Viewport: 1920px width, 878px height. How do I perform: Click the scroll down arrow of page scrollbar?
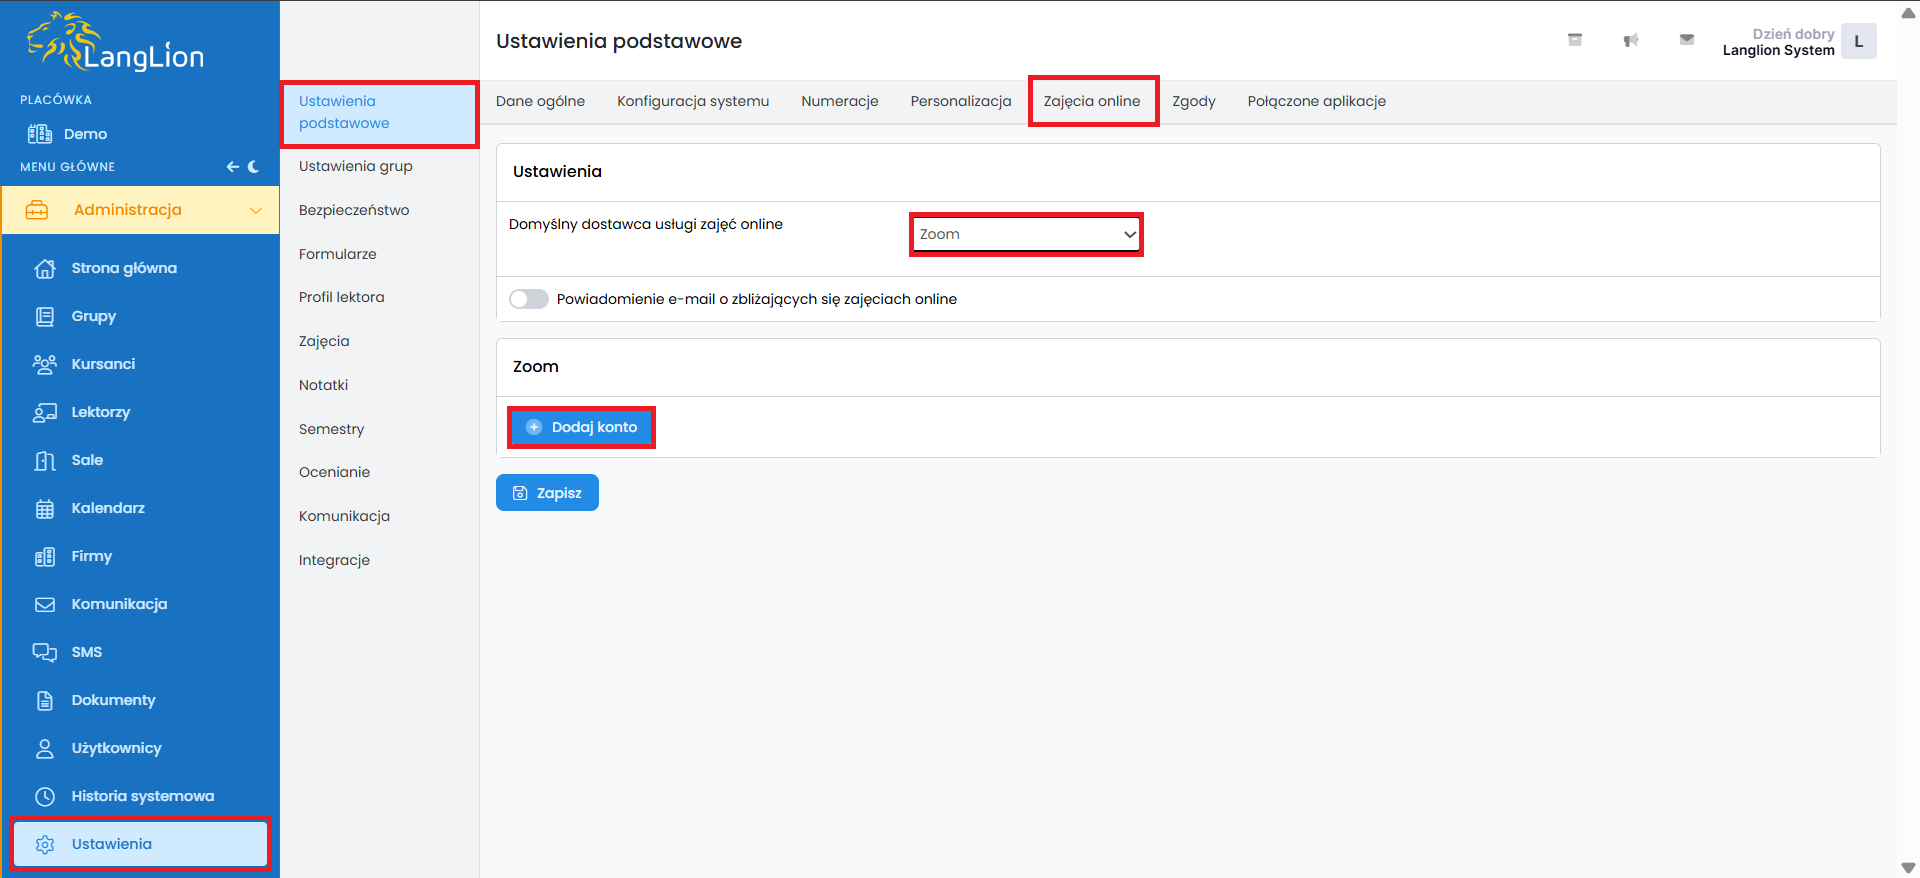(1908, 868)
